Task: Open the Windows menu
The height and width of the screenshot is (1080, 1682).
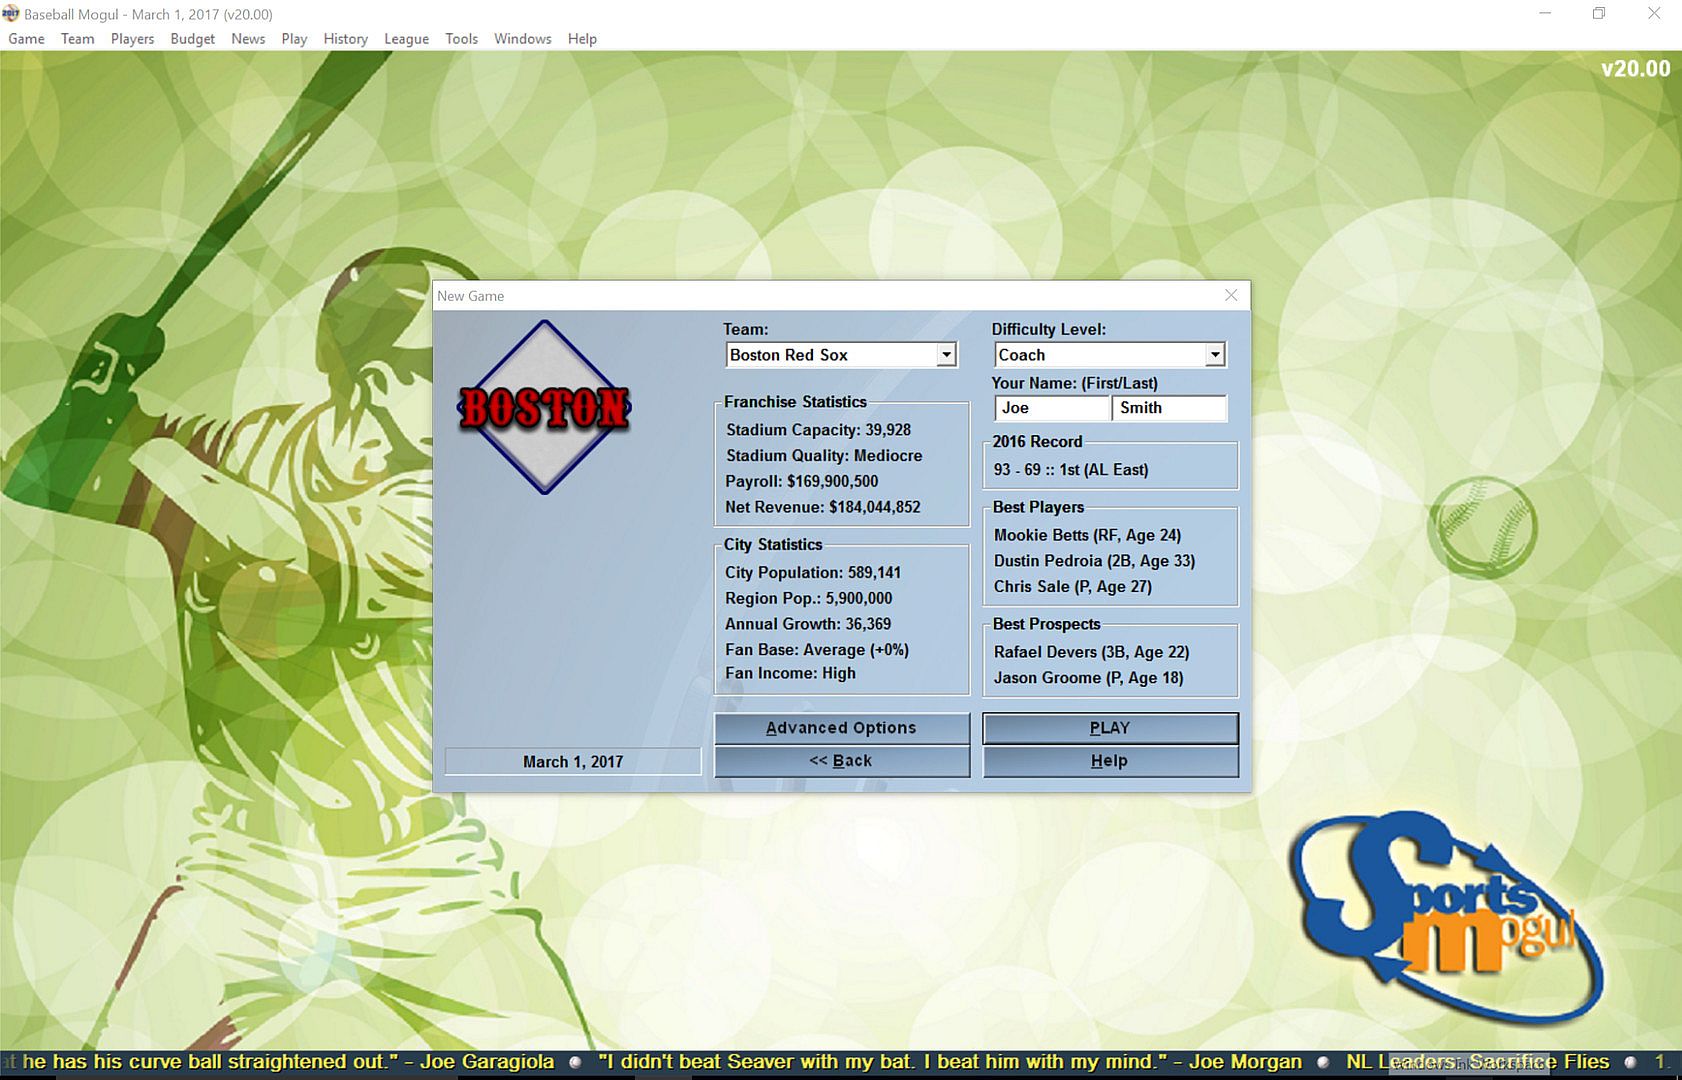Action: pos(522,39)
